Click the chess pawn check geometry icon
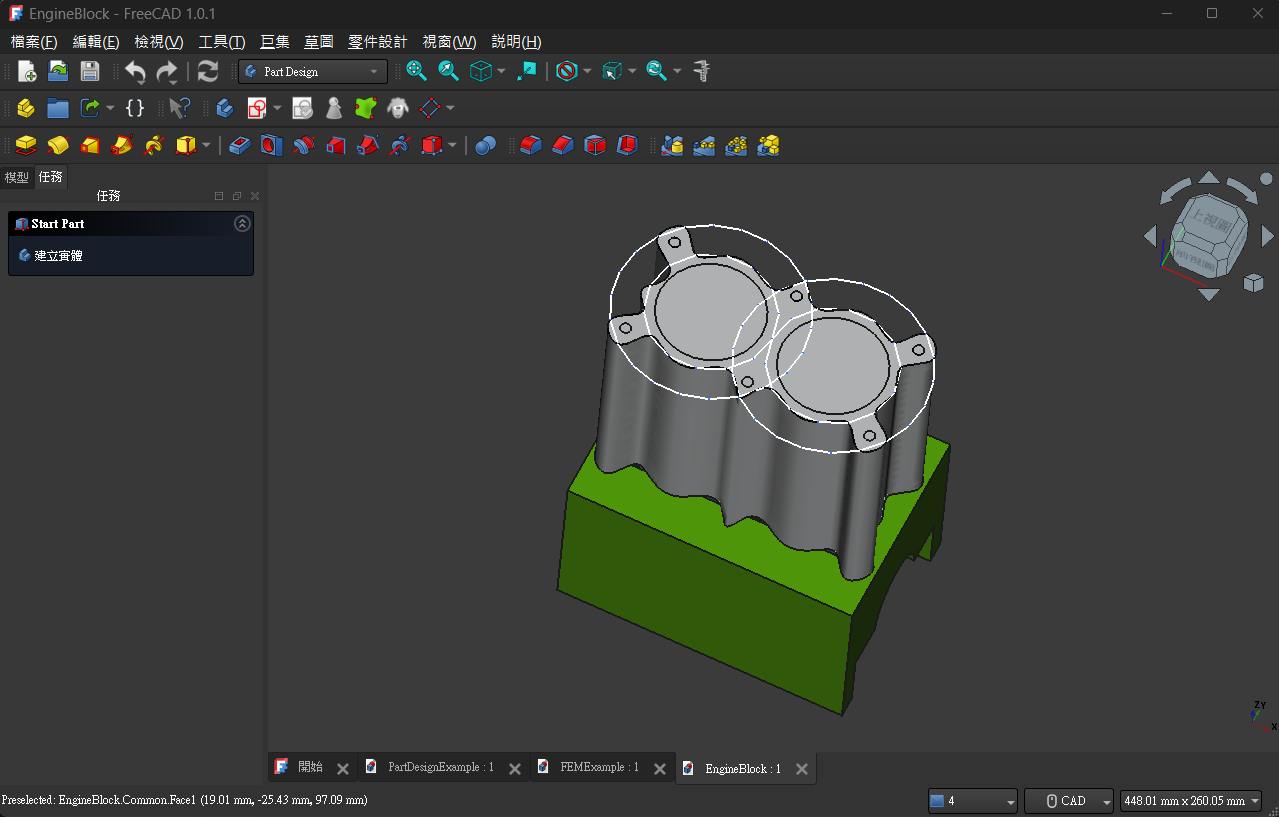1279x817 pixels. 334,108
